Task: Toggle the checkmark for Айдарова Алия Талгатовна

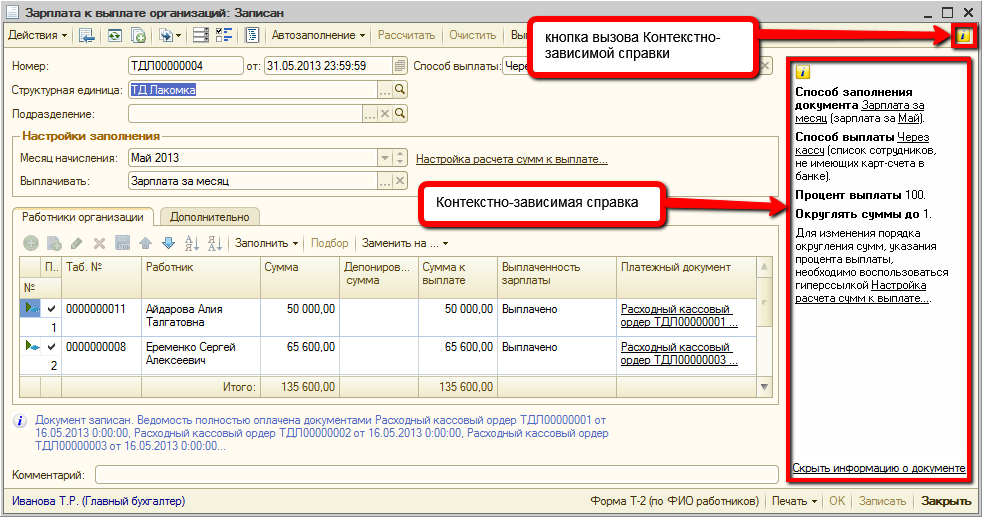Action: click(x=51, y=309)
